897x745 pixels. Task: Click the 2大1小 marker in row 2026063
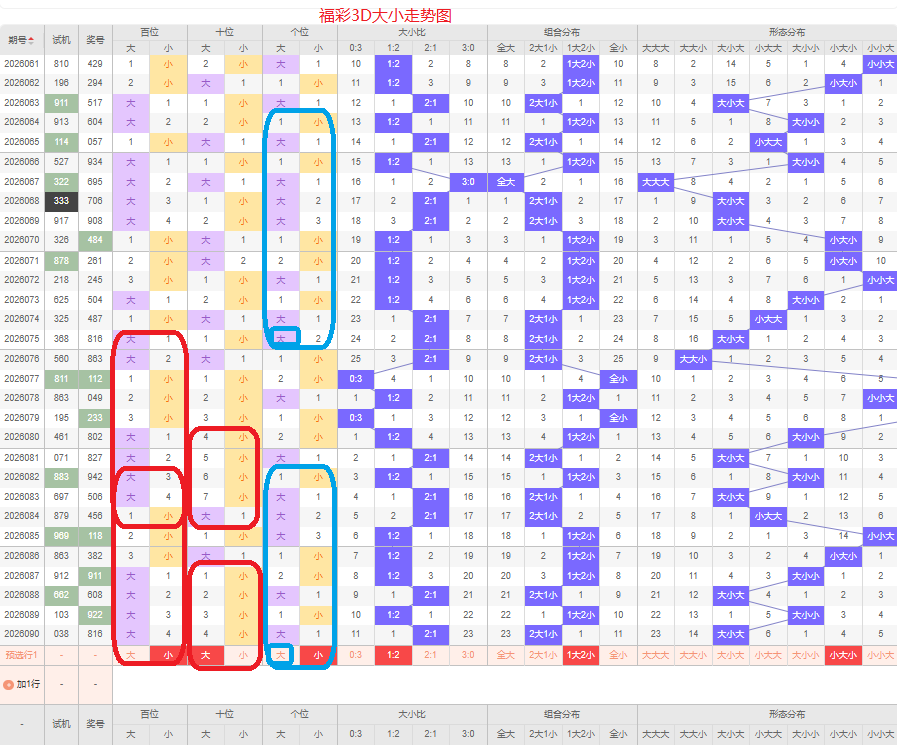tap(543, 103)
